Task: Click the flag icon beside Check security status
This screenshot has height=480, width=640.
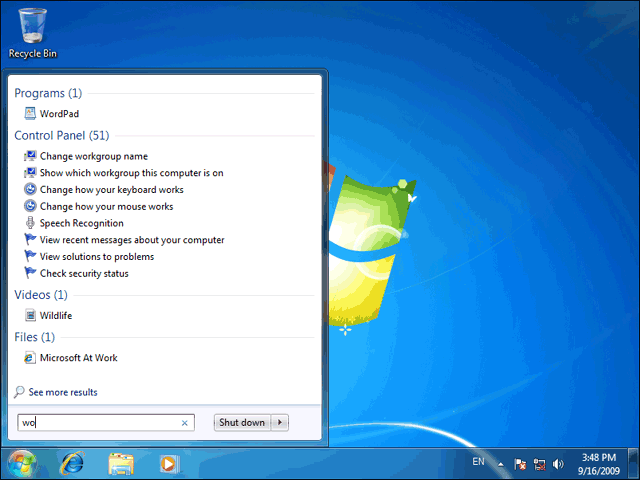Action: [30, 273]
